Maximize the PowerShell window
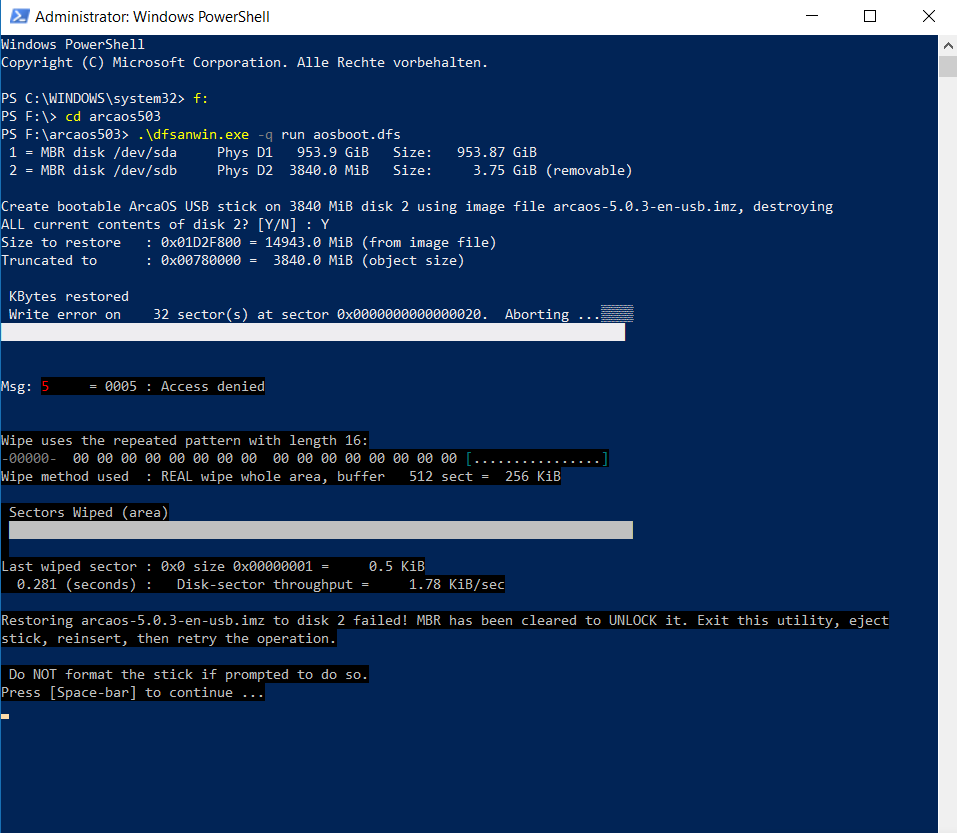The image size is (957, 833). pyautogui.click(x=870, y=16)
